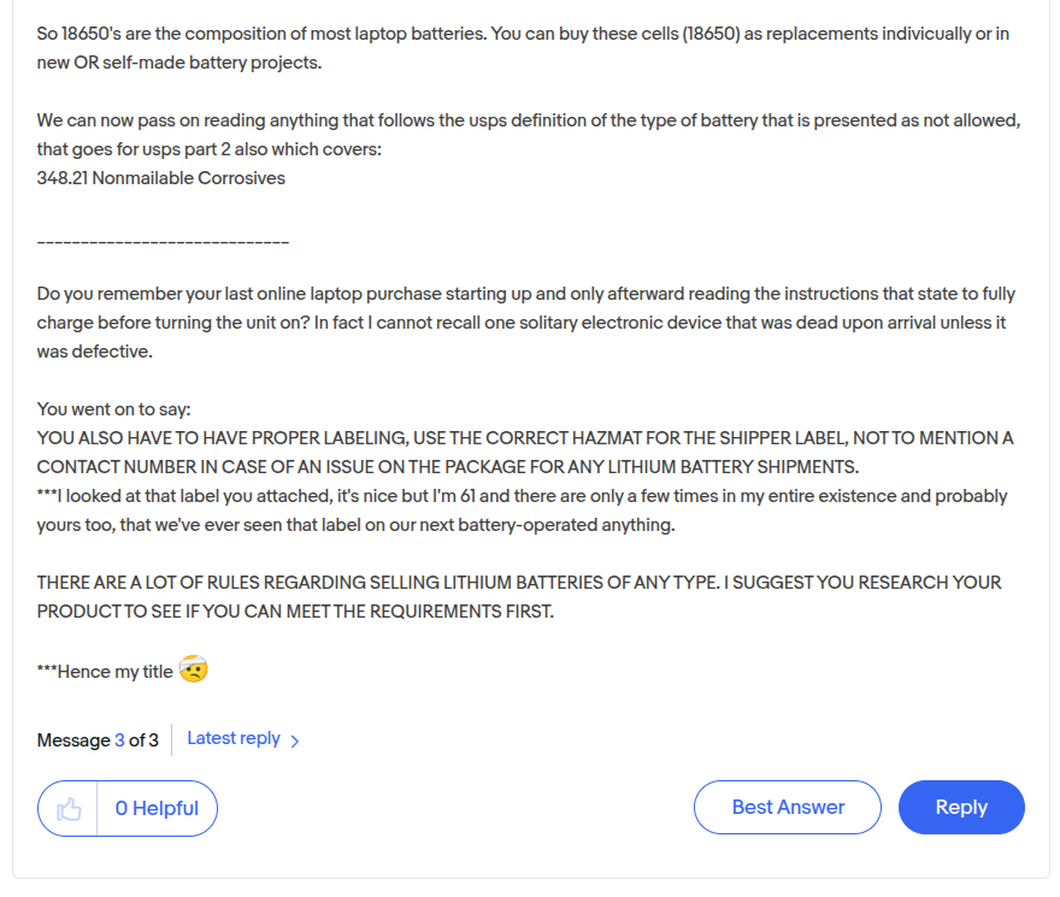Click the 'THERE ARE A LOT OF RULES' paragraph
The height and width of the screenshot is (897, 1060).
pyautogui.click(x=519, y=597)
